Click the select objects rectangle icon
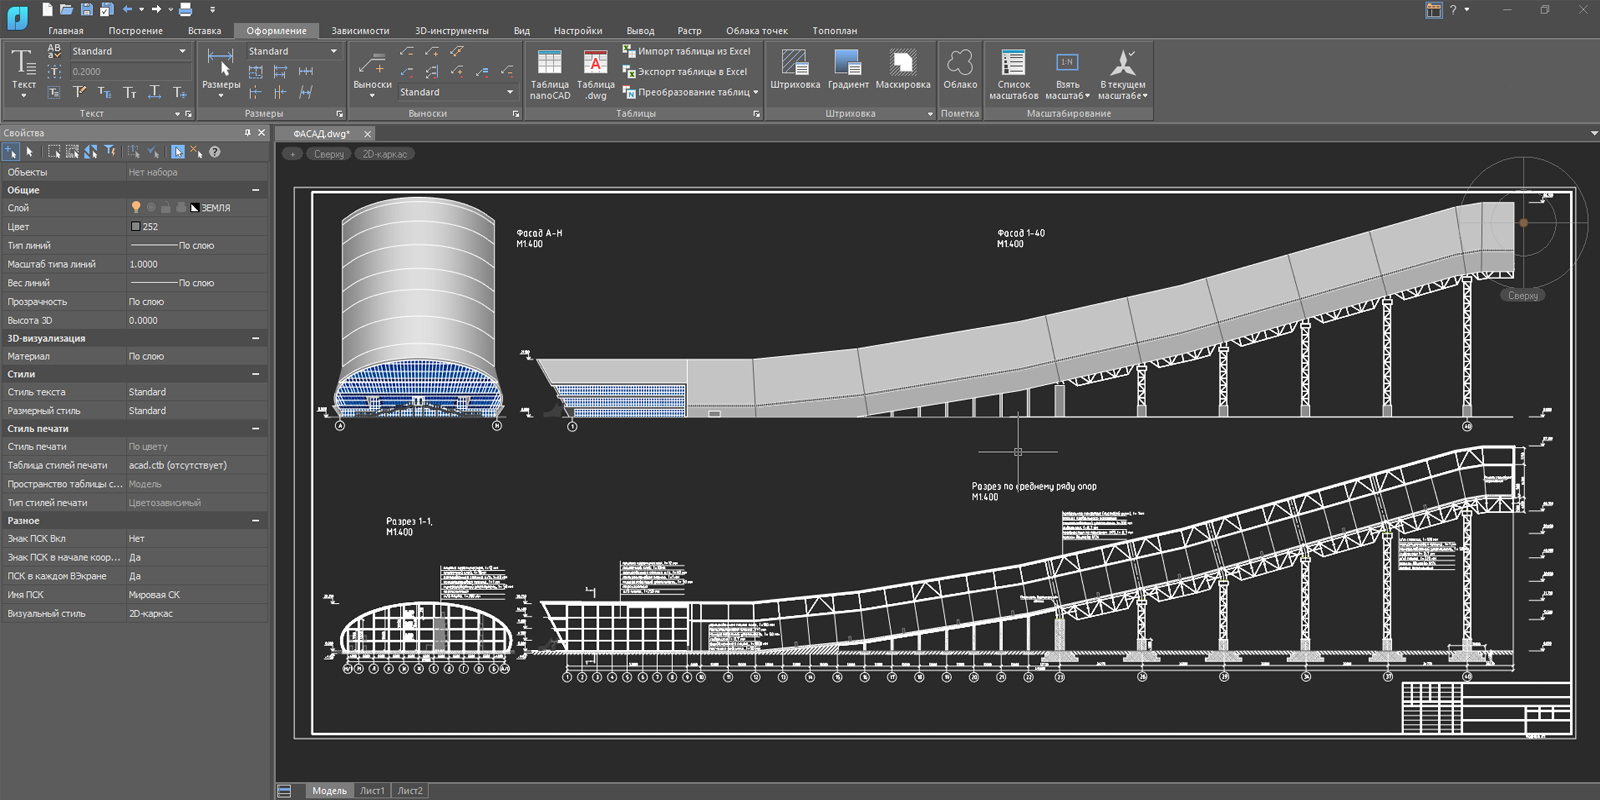Image resolution: width=1600 pixels, height=800 pixels. click(x=54, y=151)
